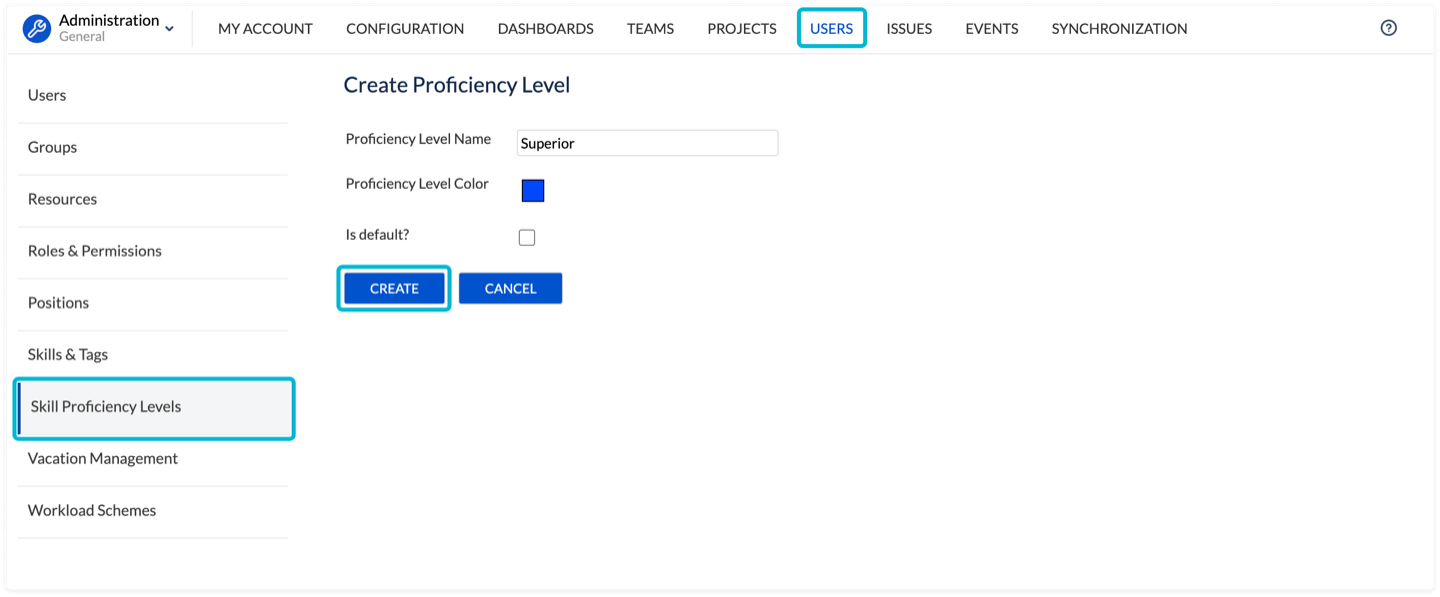Viewport: 1440px width, 597px height.
Task: Open the Issues tab
Action: [909, 29]
